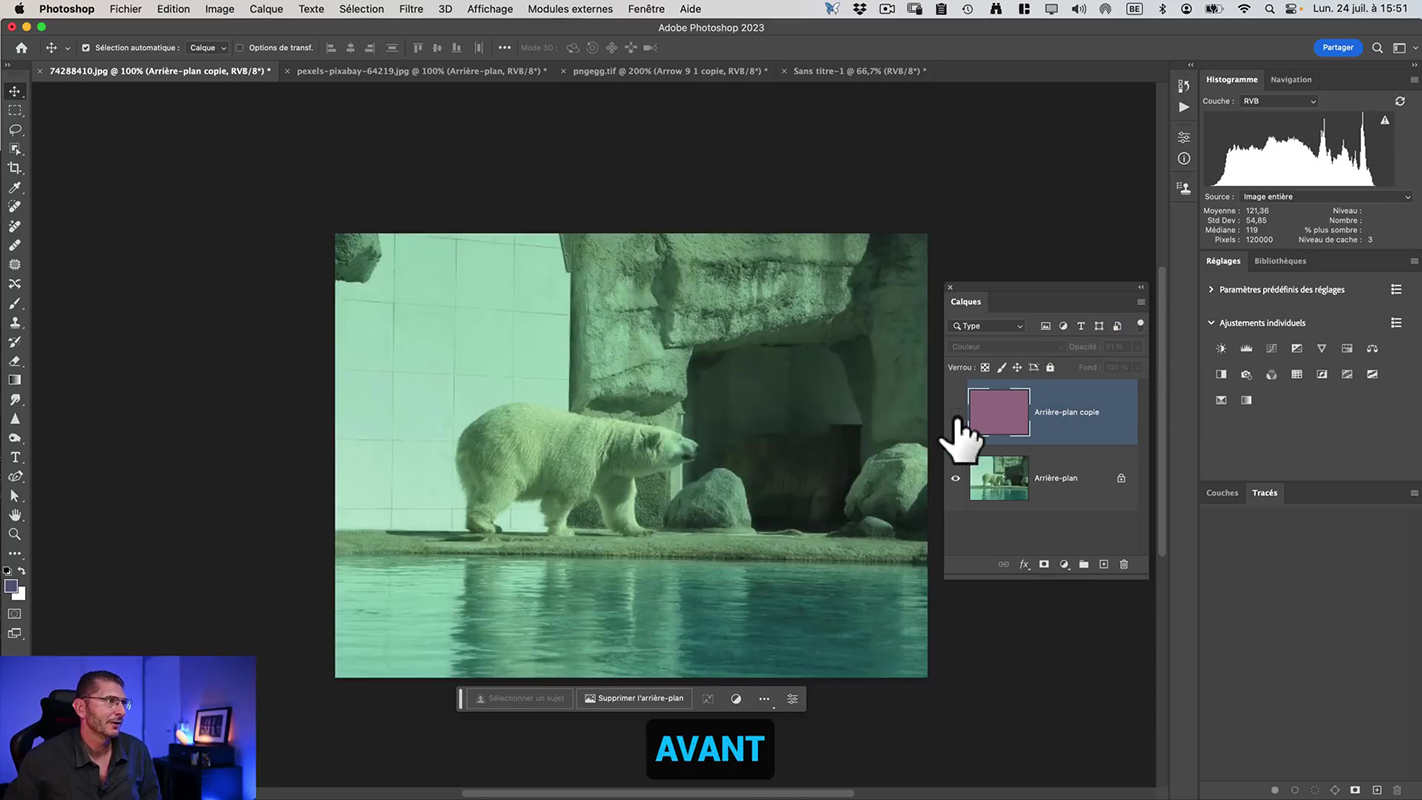Click the foreground color swatch
Image resolution: width=1422 pixels, height=800 pixels.
11,587
